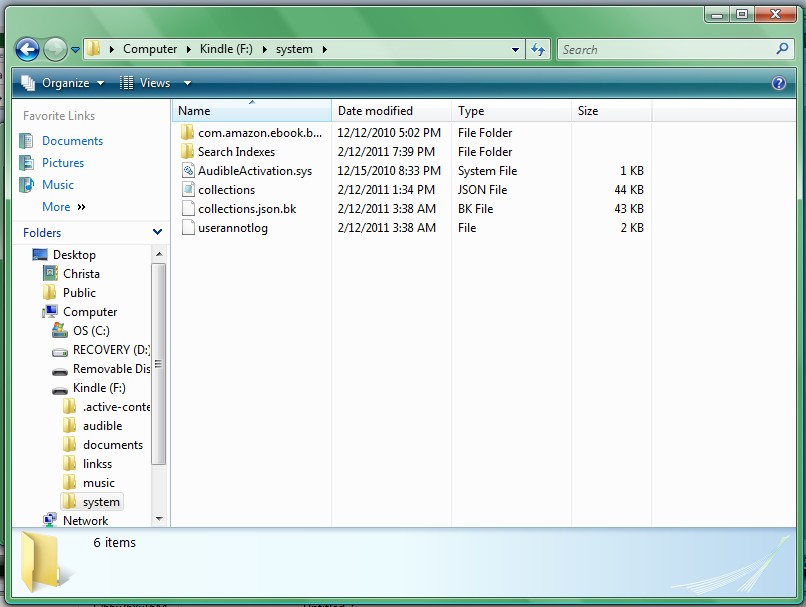Click system in the address breadcrumb
This screenshot has width=806, height=607.
pyautogui.click(x=294, y=49)
